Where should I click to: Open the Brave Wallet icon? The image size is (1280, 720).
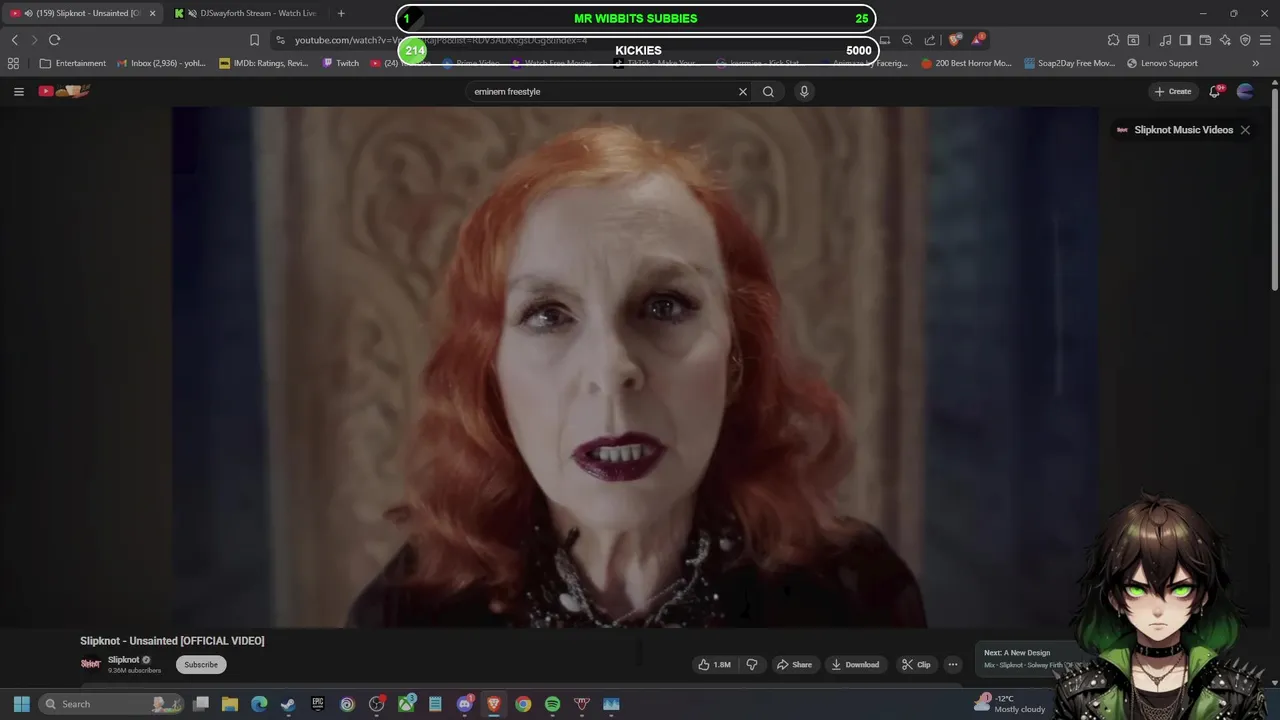point(1205,40)
